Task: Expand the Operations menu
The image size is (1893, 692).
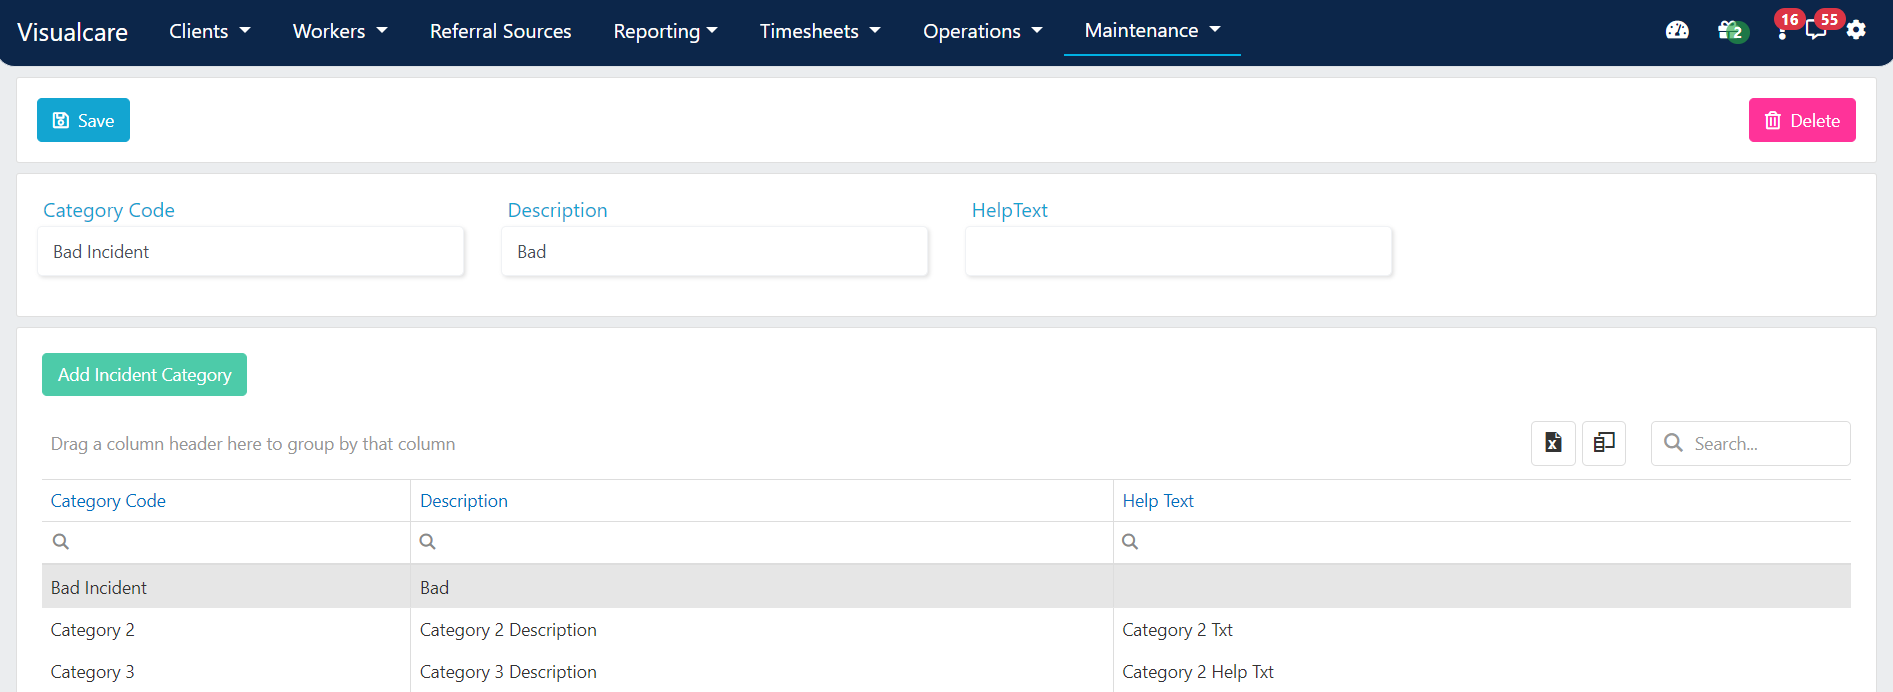Action: point(983,31)
